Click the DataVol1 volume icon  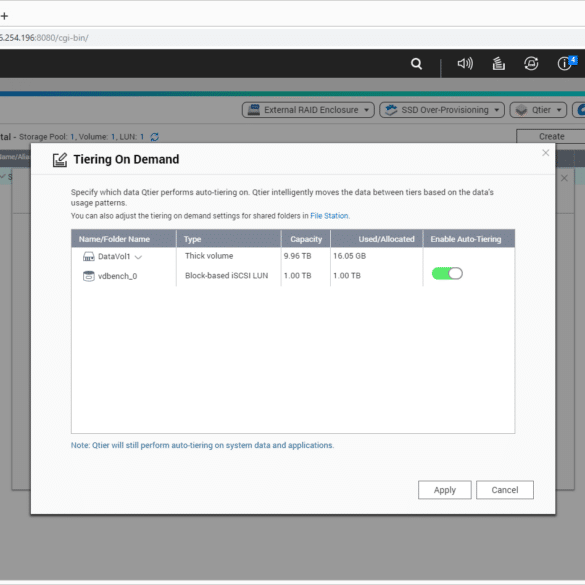(x=88, y=257)
